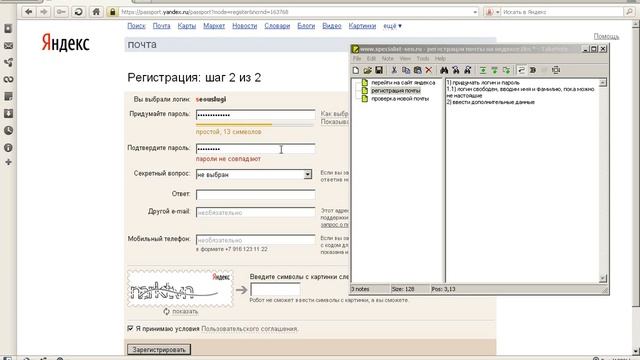The height and width of the screenshot is (360, 640).
Task: Open the search engine selector dropdown arrow
Action: tap(498, 12)
